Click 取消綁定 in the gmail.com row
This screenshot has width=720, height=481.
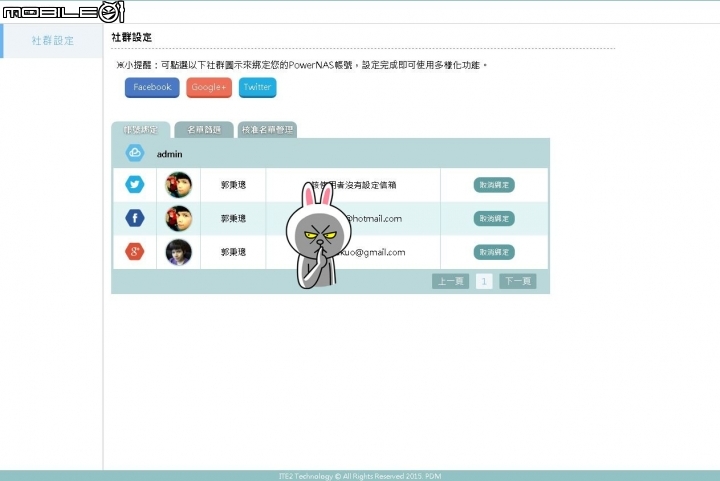click(x=494, y=252)
